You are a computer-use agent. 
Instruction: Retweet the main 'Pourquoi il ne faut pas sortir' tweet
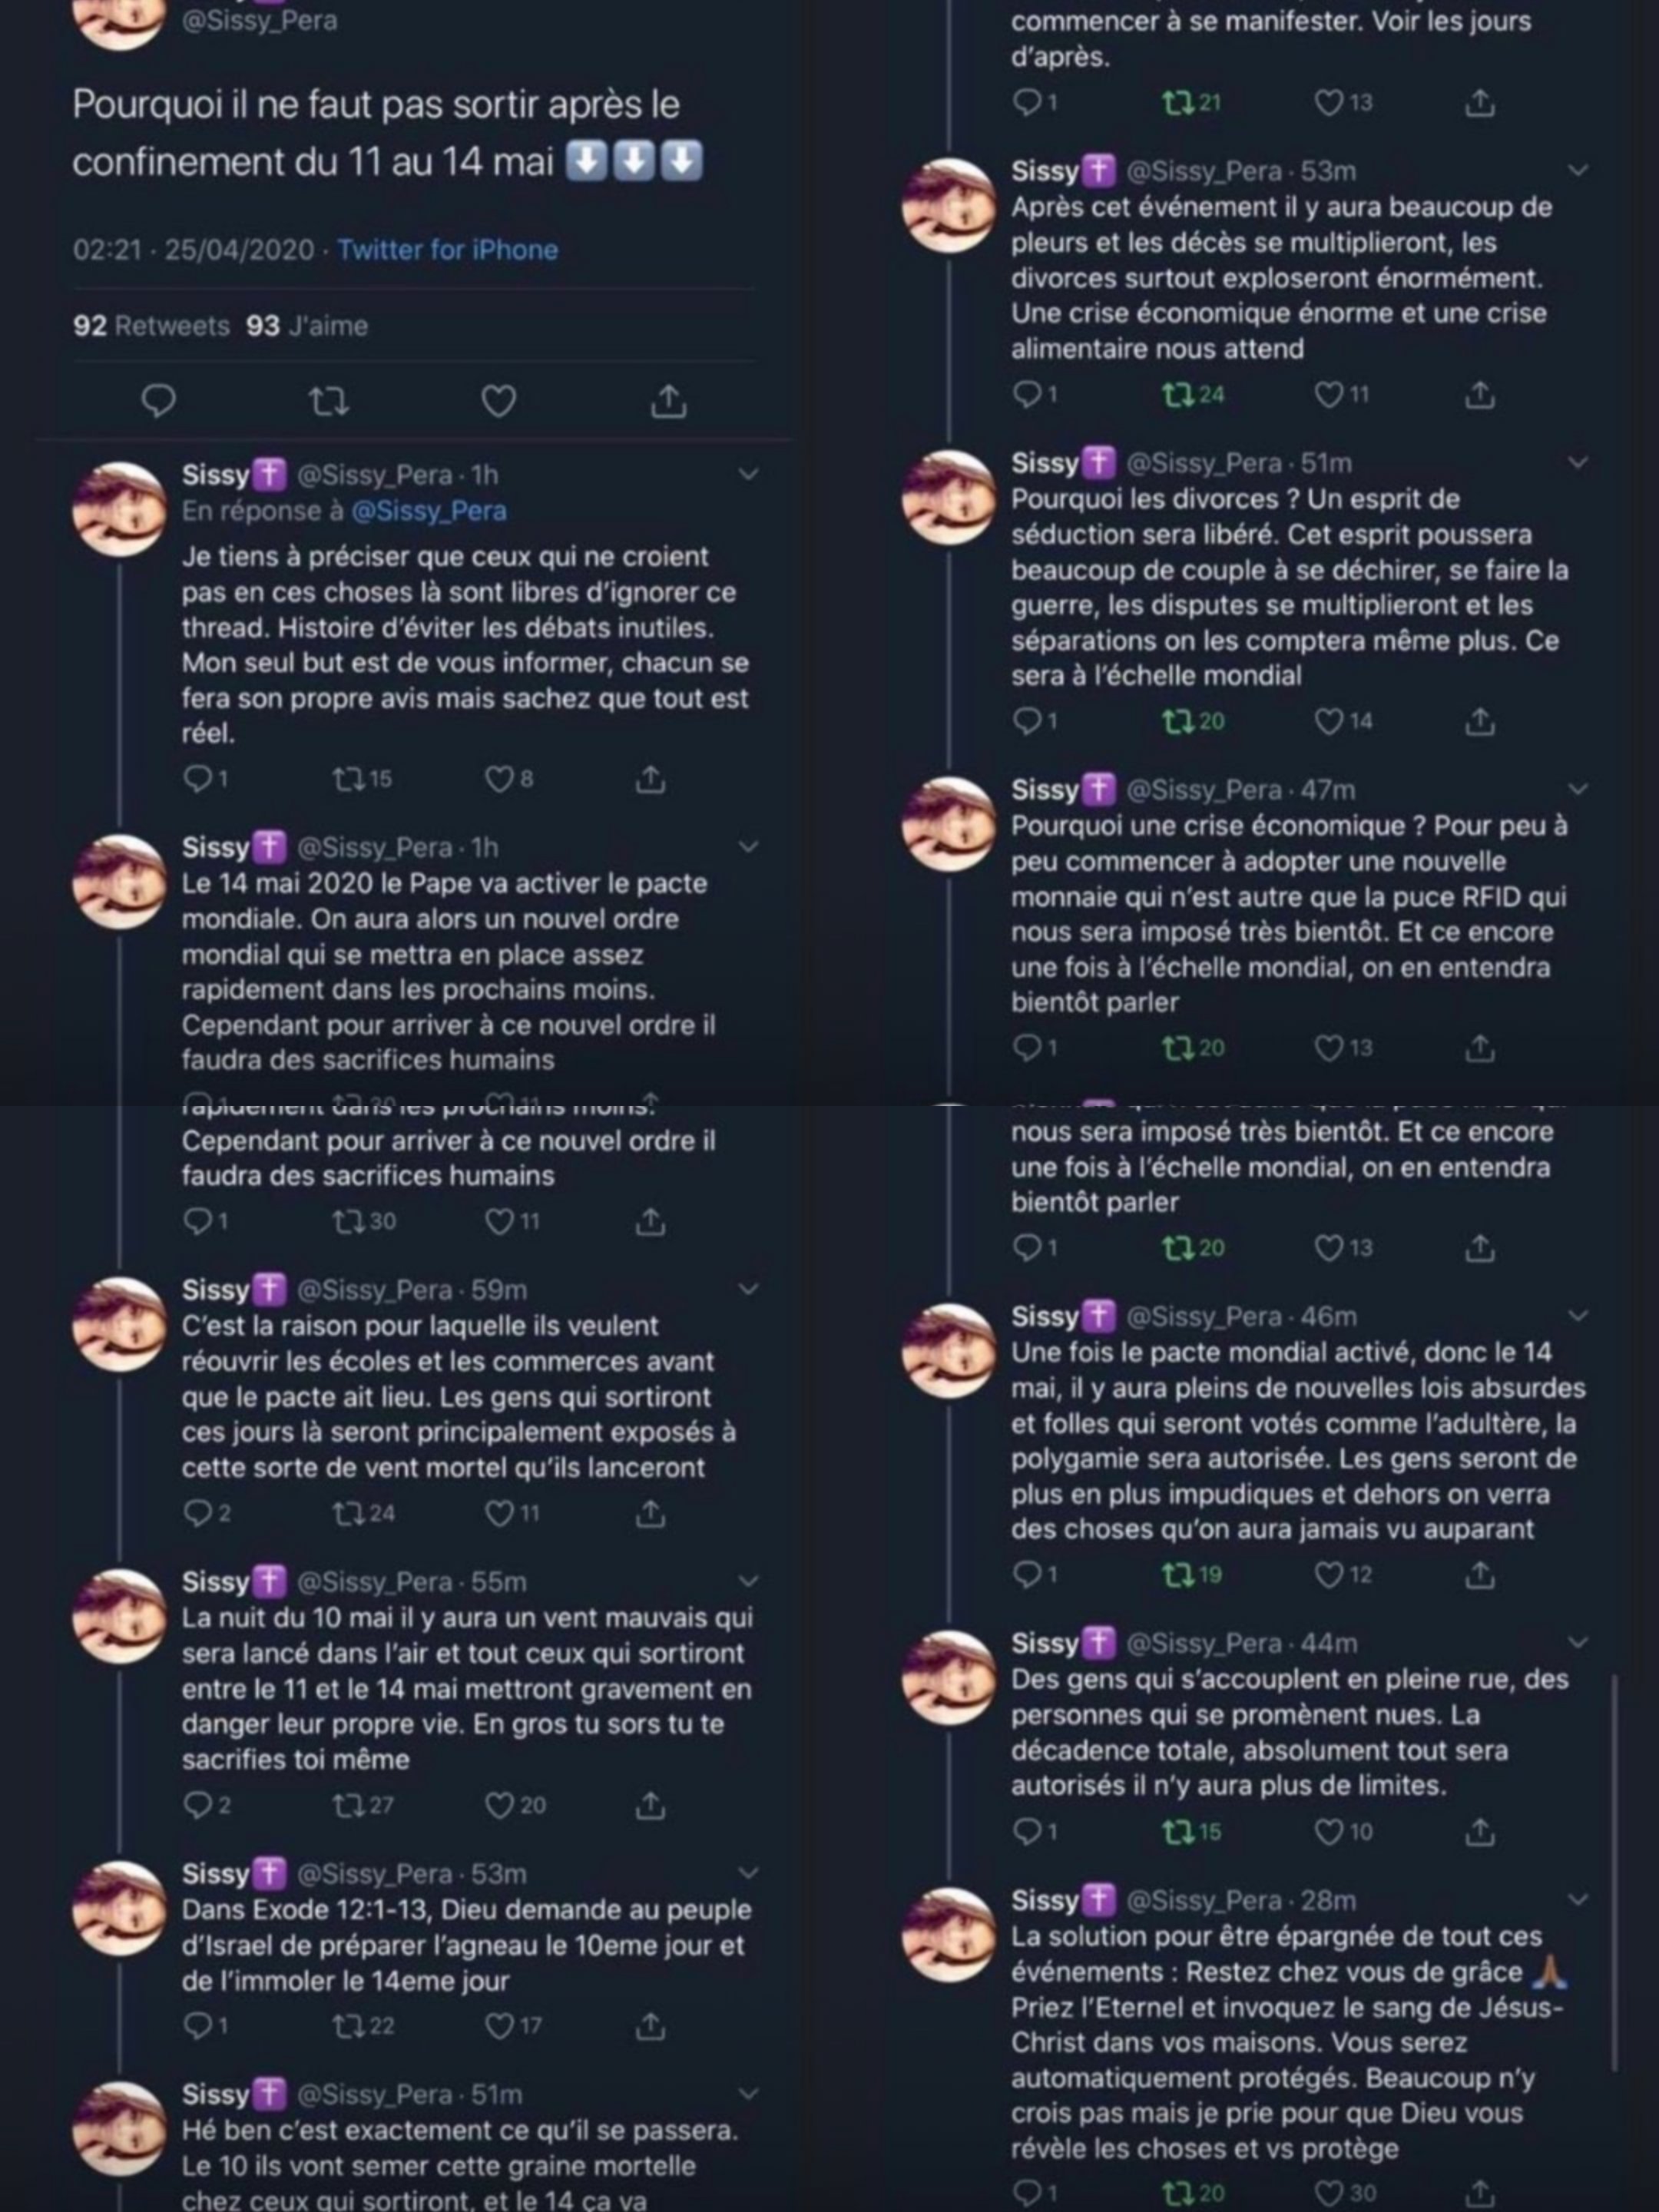(x=328, y=401)
